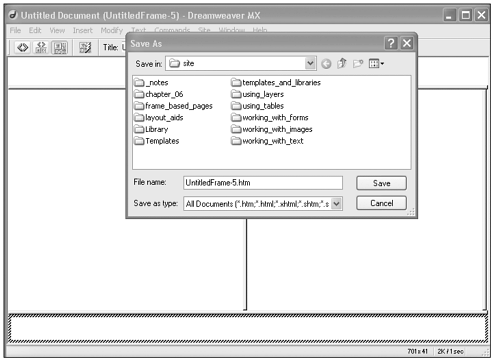Click inside the bottom hatched frame

point(248,328)
